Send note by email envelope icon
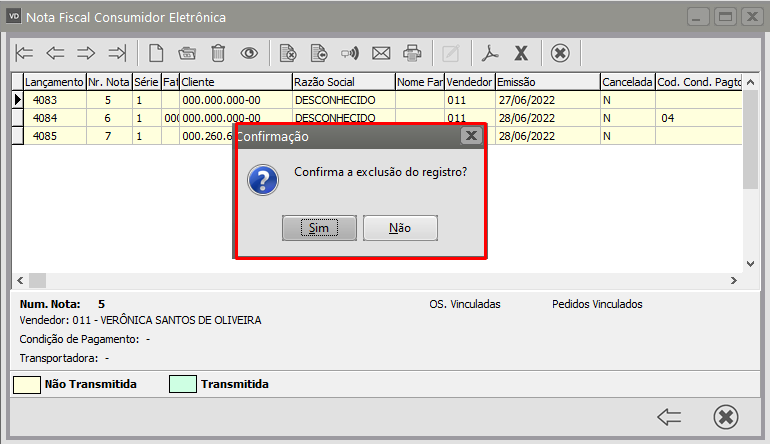The width and height of the screenshot is (770, 444). (381, 53)
